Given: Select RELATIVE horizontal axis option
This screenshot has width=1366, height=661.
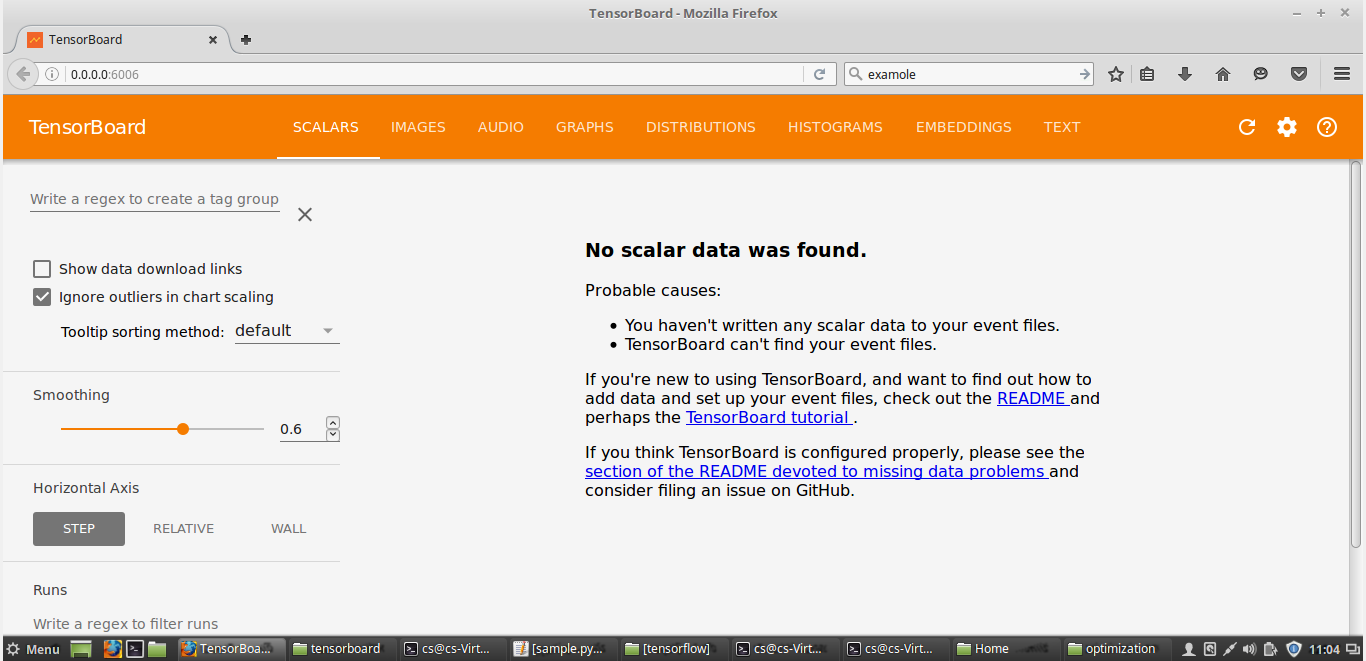Looking at the screenshot, I should click(x=183, y=529).
